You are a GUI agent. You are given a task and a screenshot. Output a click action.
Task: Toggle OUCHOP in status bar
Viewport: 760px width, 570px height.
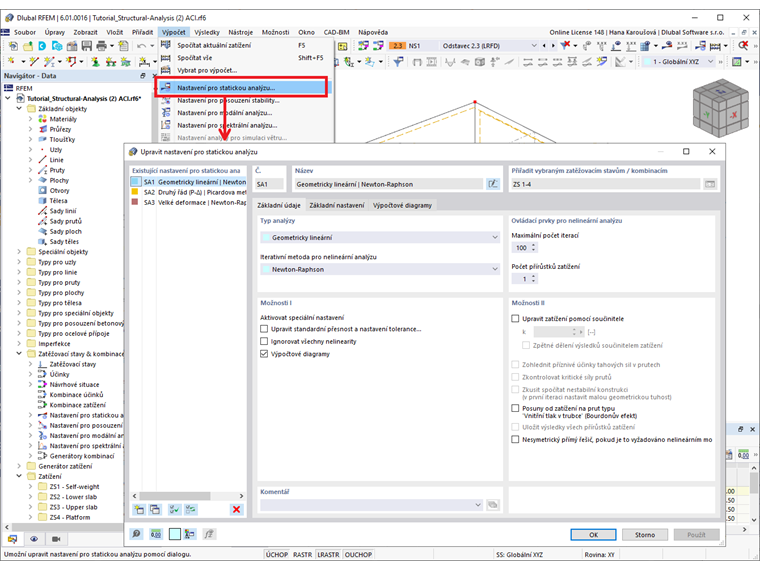[x=358, y=554]
